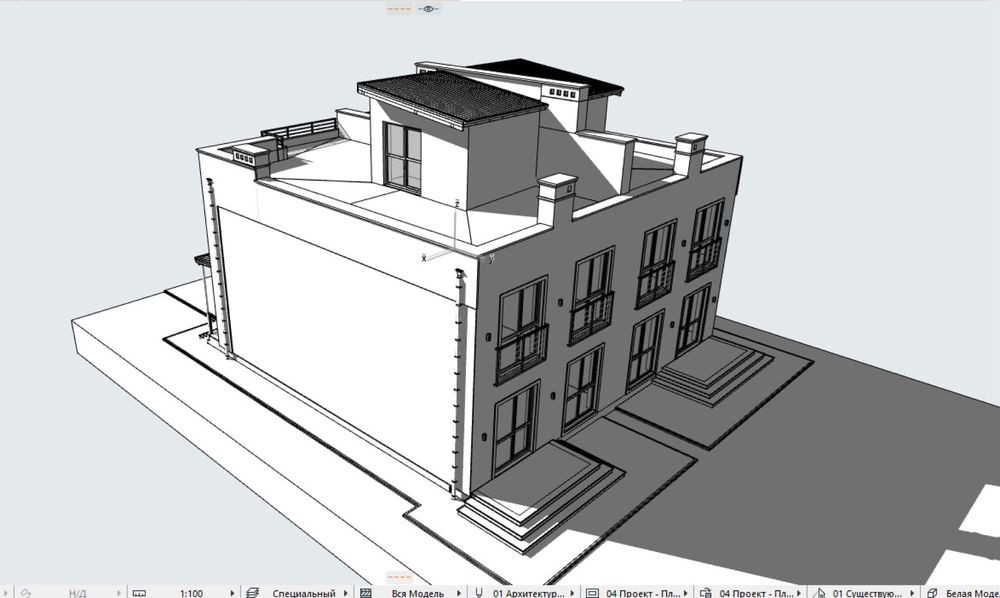The width and height of the screenshot is (1000, 598).
Task: Click the pencil icon beside Н/Д
Action: pos(27,592)
